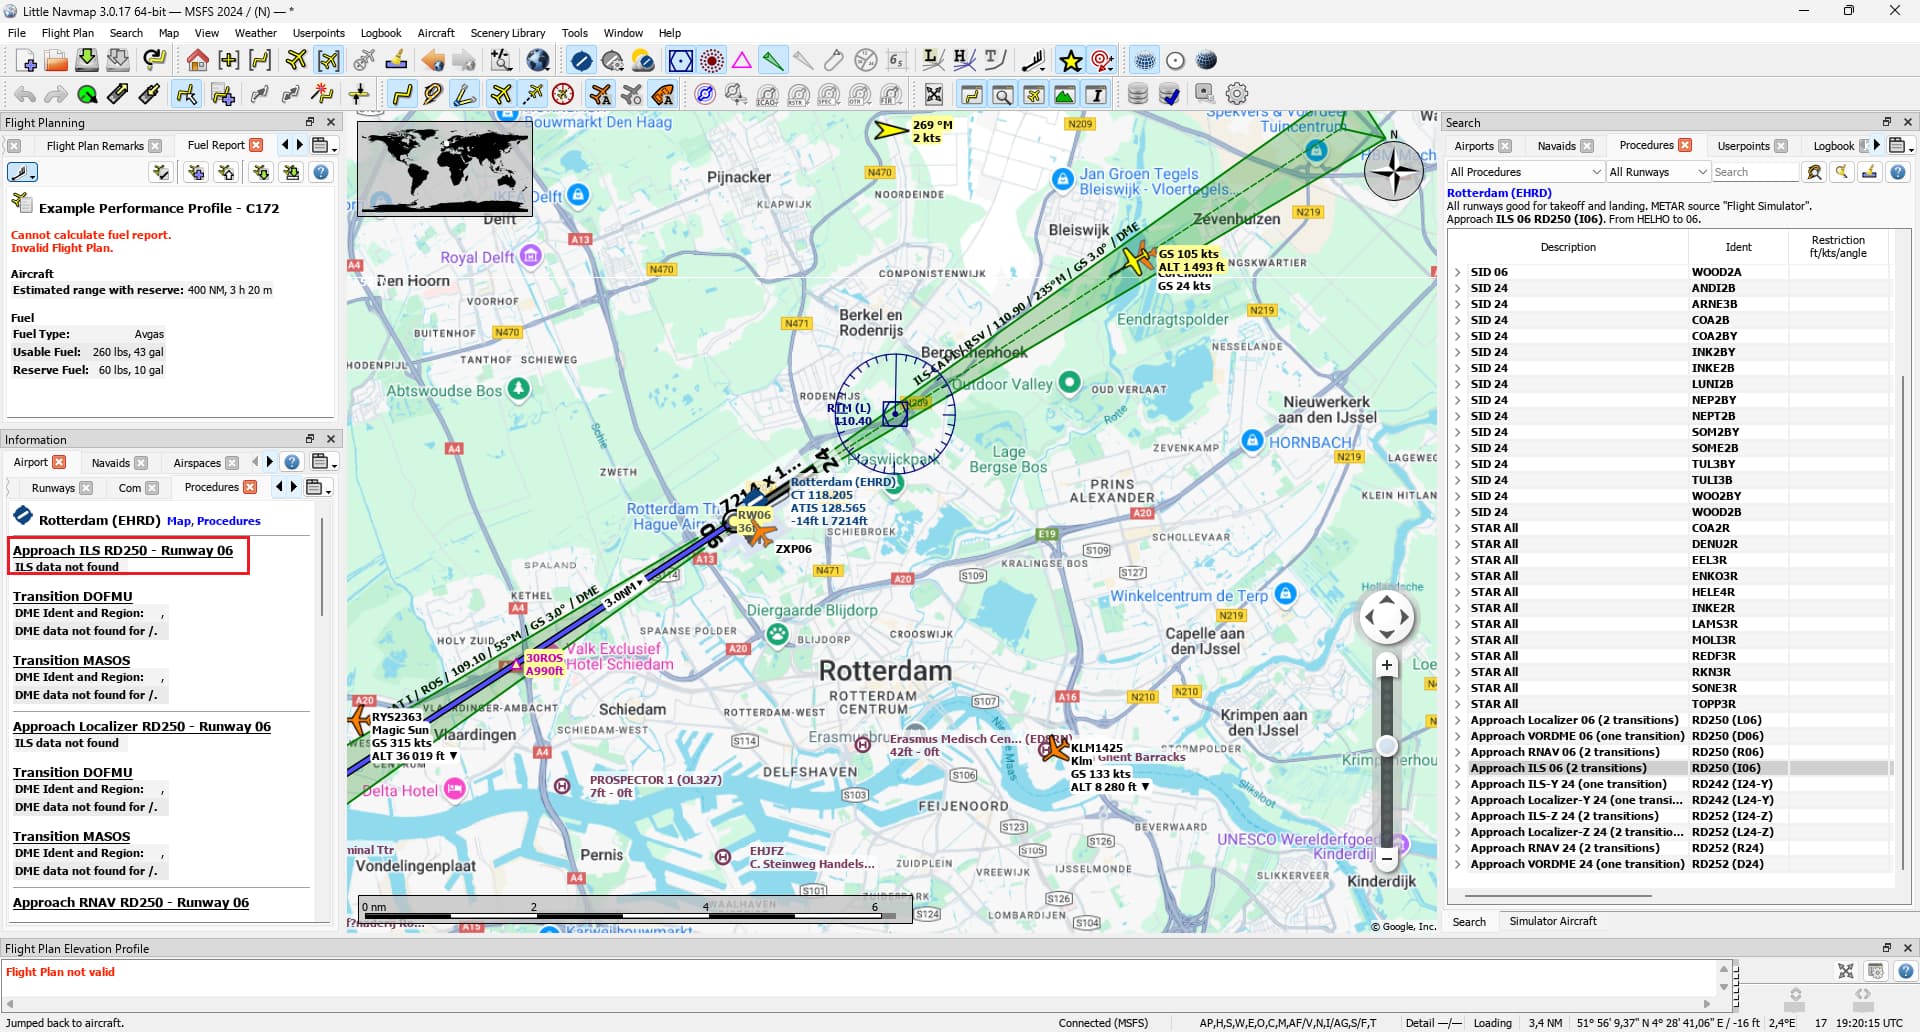Click the undo flight plan arrow
Viewport: 1920px width, 1032px height.
click(x=25, y=94)
